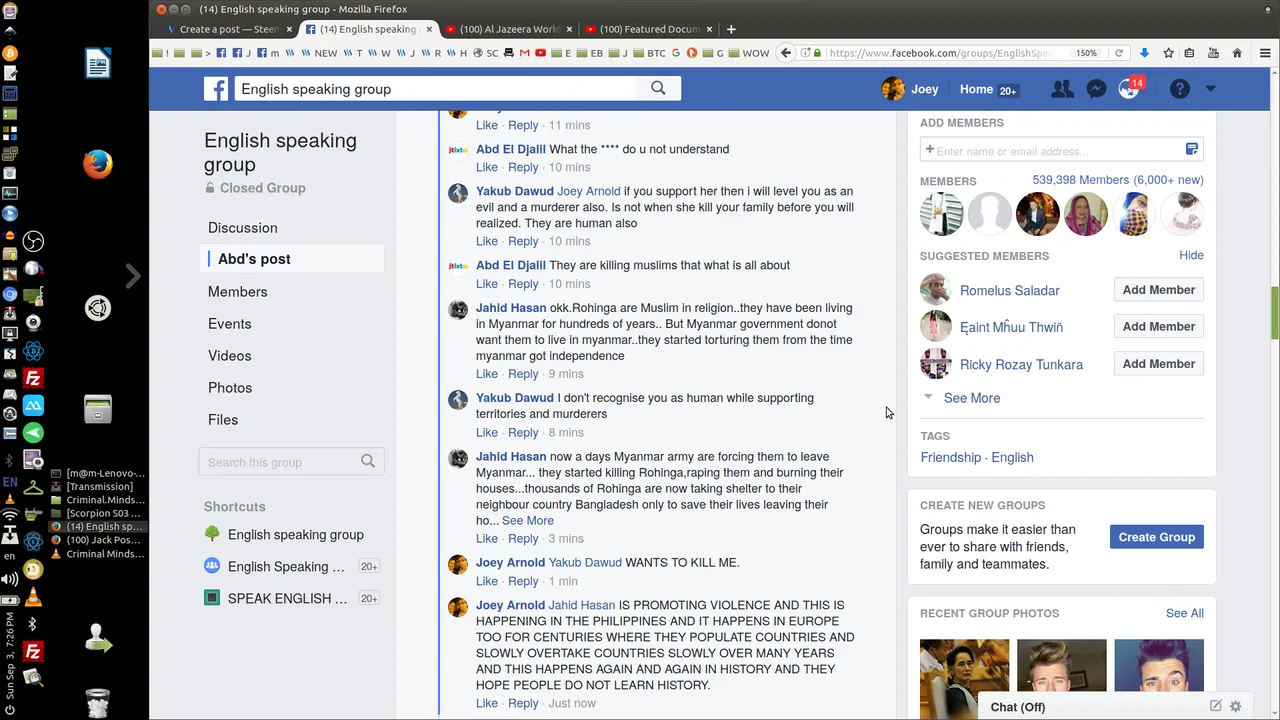Hide suggested members

[1191, 255]
